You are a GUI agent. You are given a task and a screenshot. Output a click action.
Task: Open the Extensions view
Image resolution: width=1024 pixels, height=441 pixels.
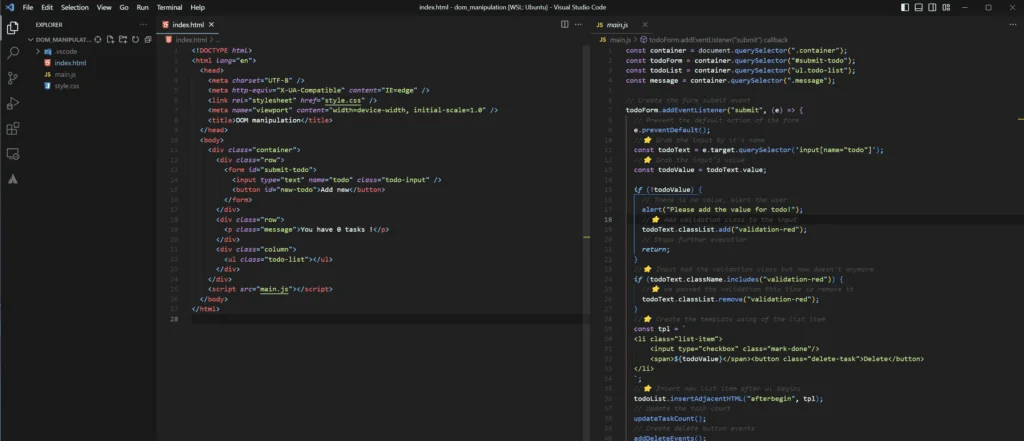[12, 129]
